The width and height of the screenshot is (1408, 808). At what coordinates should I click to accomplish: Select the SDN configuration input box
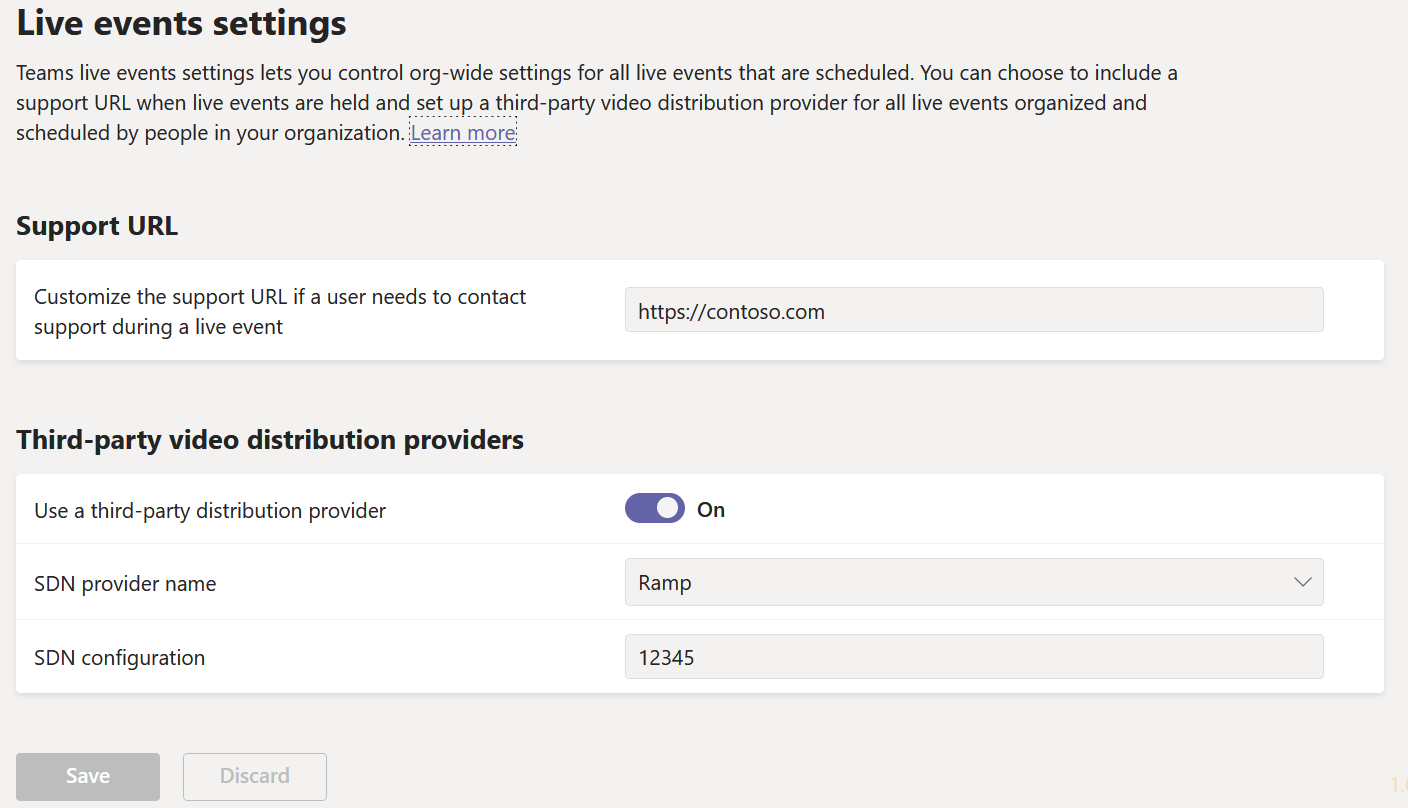tap(974, 656)
